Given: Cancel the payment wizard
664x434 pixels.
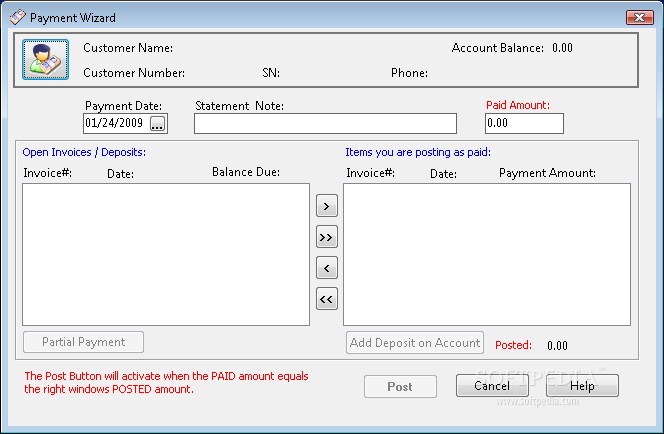Looking at the screenshot, I should tap(492, 386).
